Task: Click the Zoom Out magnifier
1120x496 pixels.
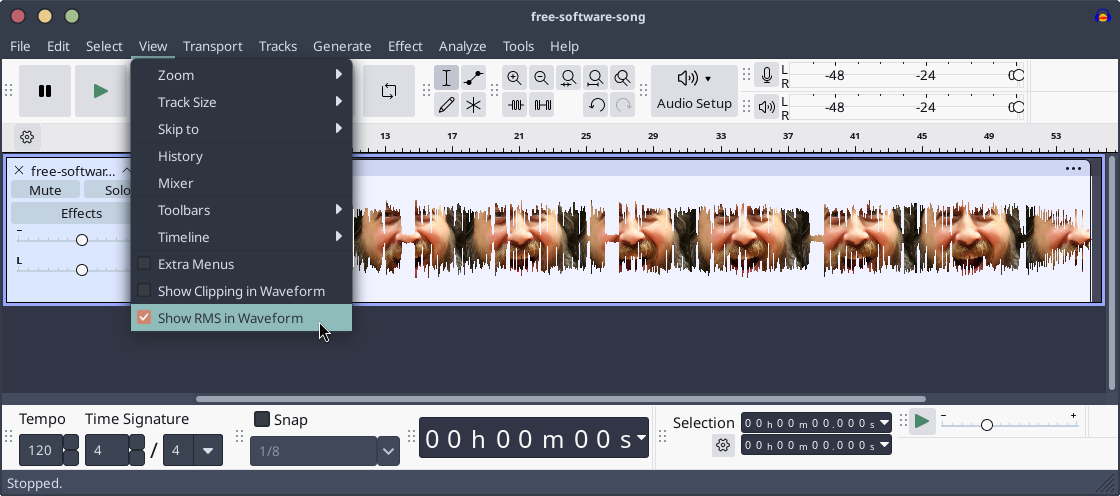Action: tap(541, 78)
